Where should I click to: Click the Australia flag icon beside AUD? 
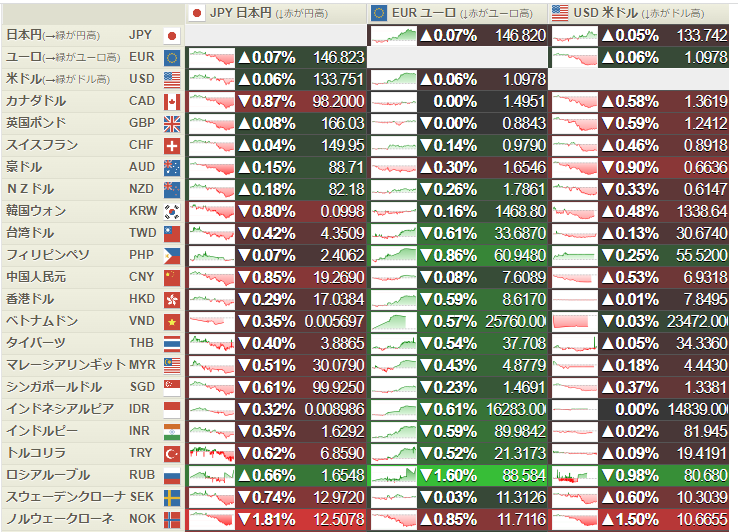pos(171,167)
